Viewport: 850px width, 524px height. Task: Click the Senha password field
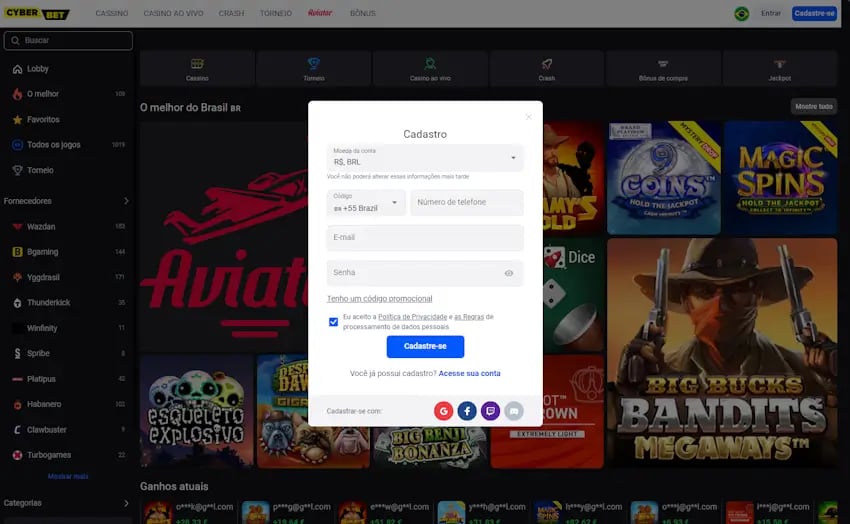[425, 273]
